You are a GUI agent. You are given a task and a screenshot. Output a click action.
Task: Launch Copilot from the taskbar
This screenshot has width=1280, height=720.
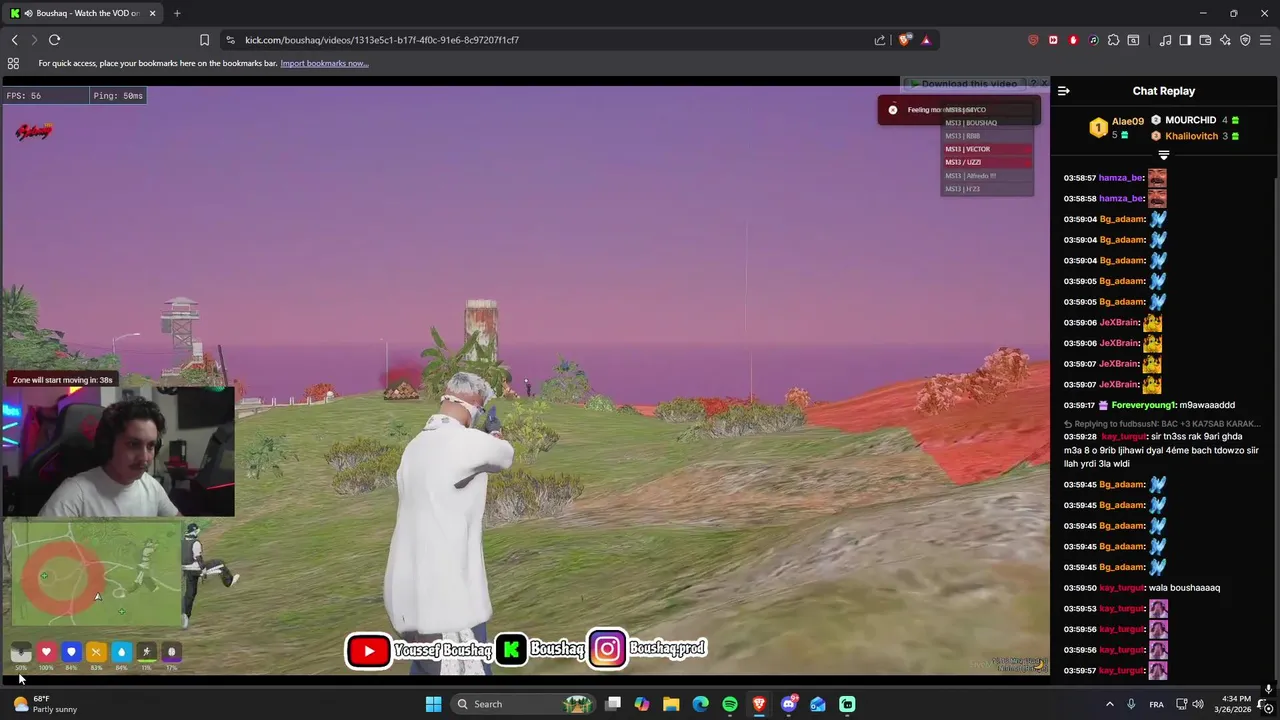pos(642,704)
